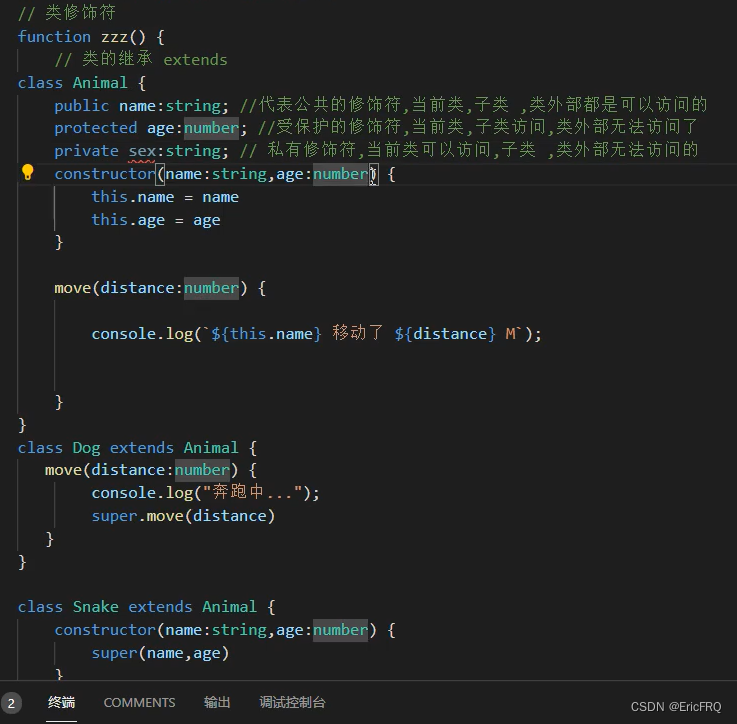737x724 pixels.
Task: Click the badge showing 2 in the panel
Action: pyautogui.click(x=11, y=703)
